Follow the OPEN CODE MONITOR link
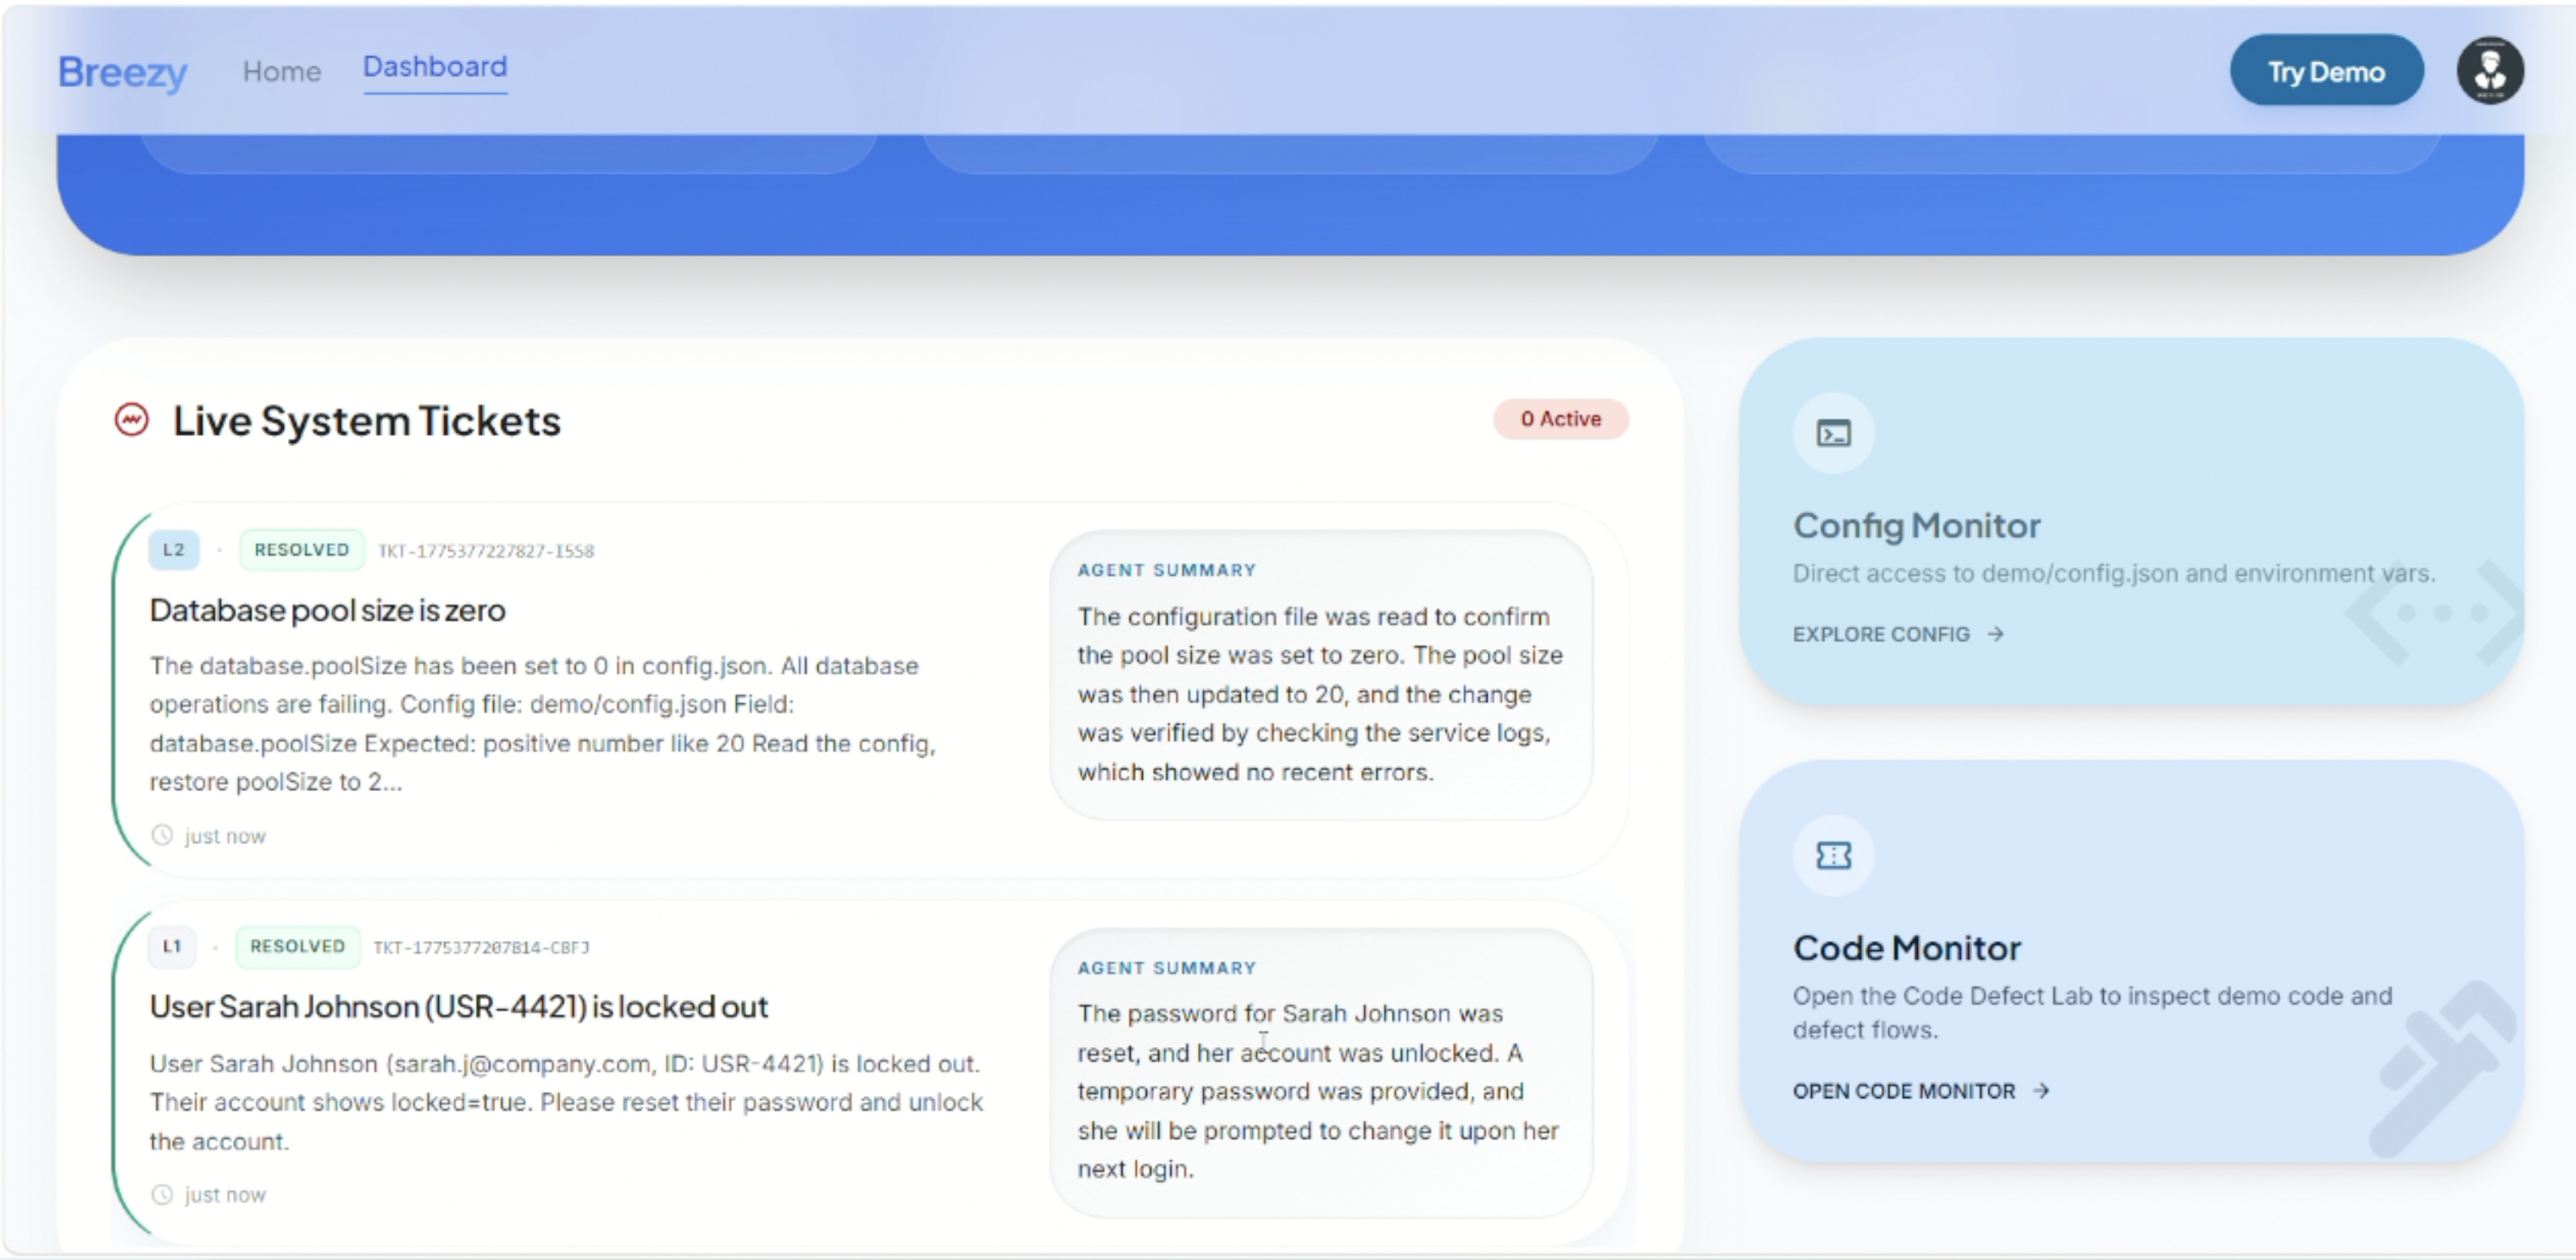This screenshot has width=2576, height=1260. coord(1903,1091)
